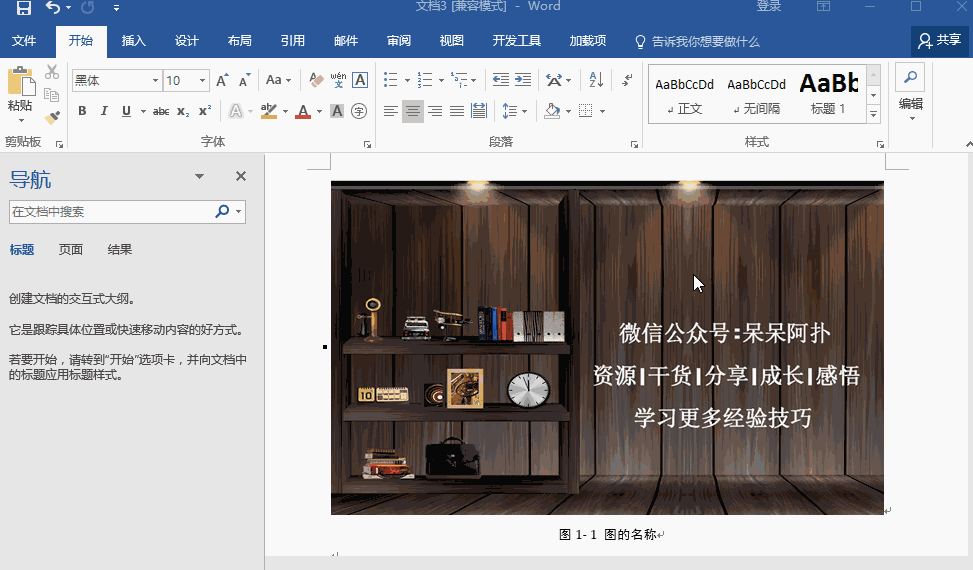Sort paragraphs A to Z icon
Image resolution: width=973 pixels, height=570 pixels.
point(596,80)
